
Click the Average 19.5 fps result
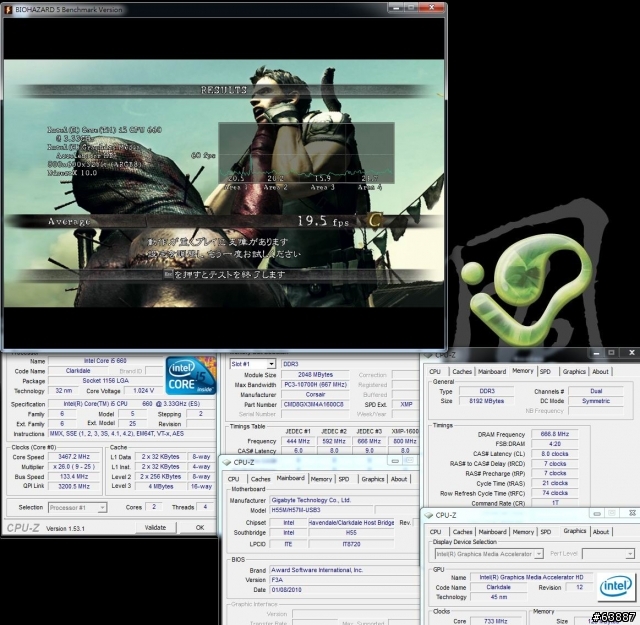coord(323,221)
